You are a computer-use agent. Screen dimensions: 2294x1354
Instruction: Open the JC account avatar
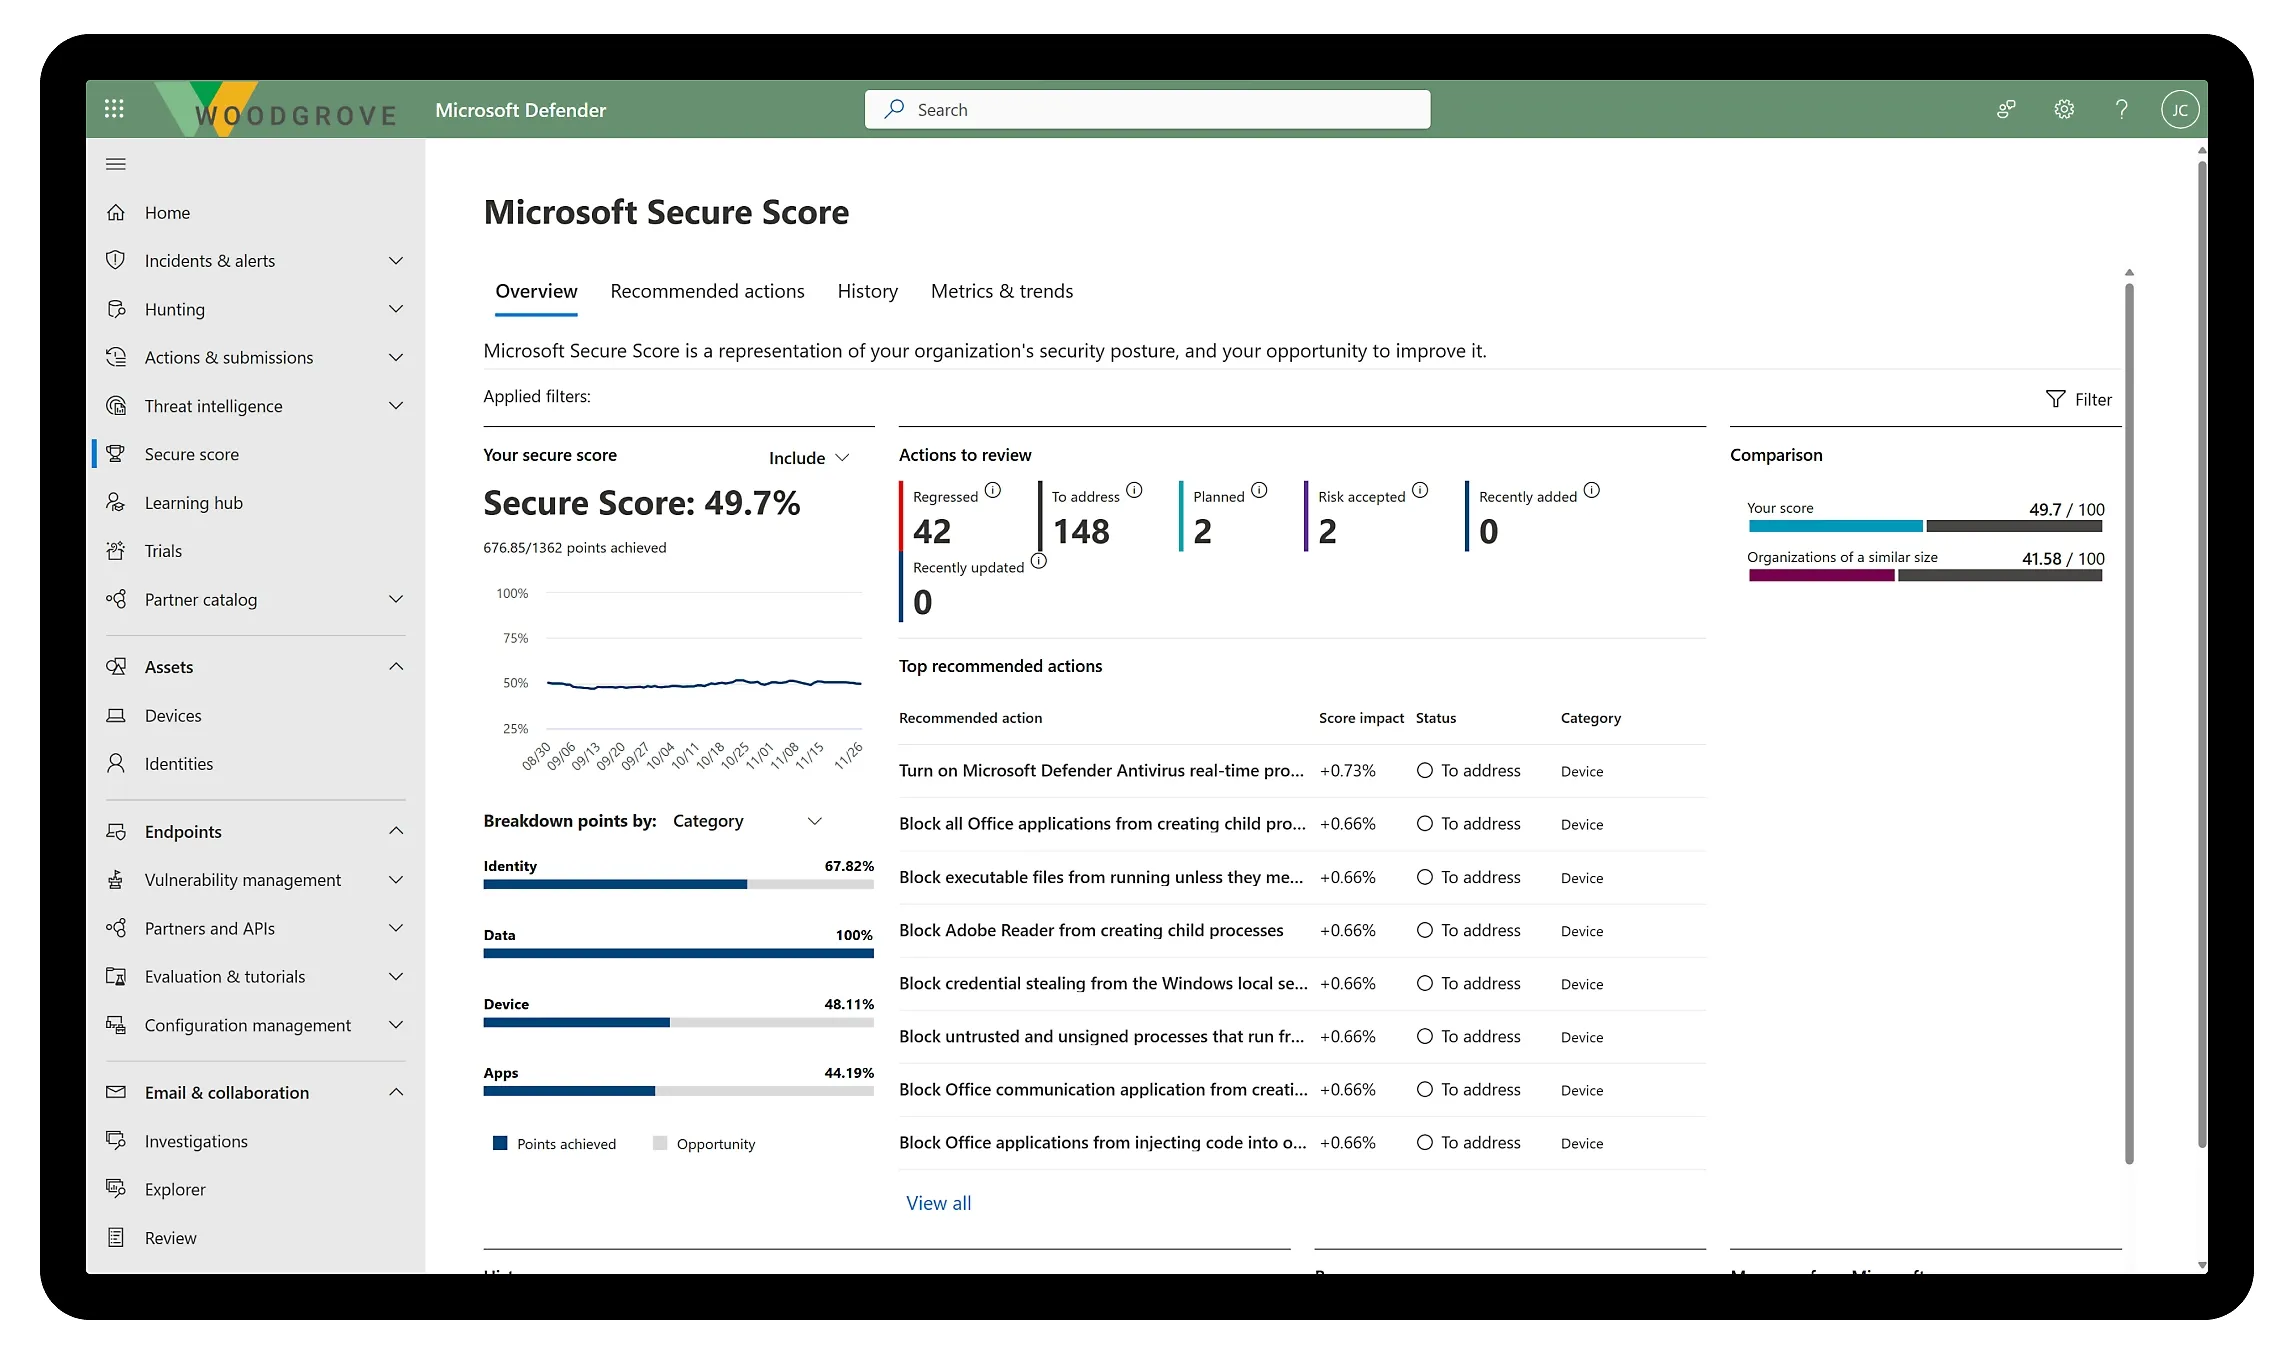click(2179, 109)
